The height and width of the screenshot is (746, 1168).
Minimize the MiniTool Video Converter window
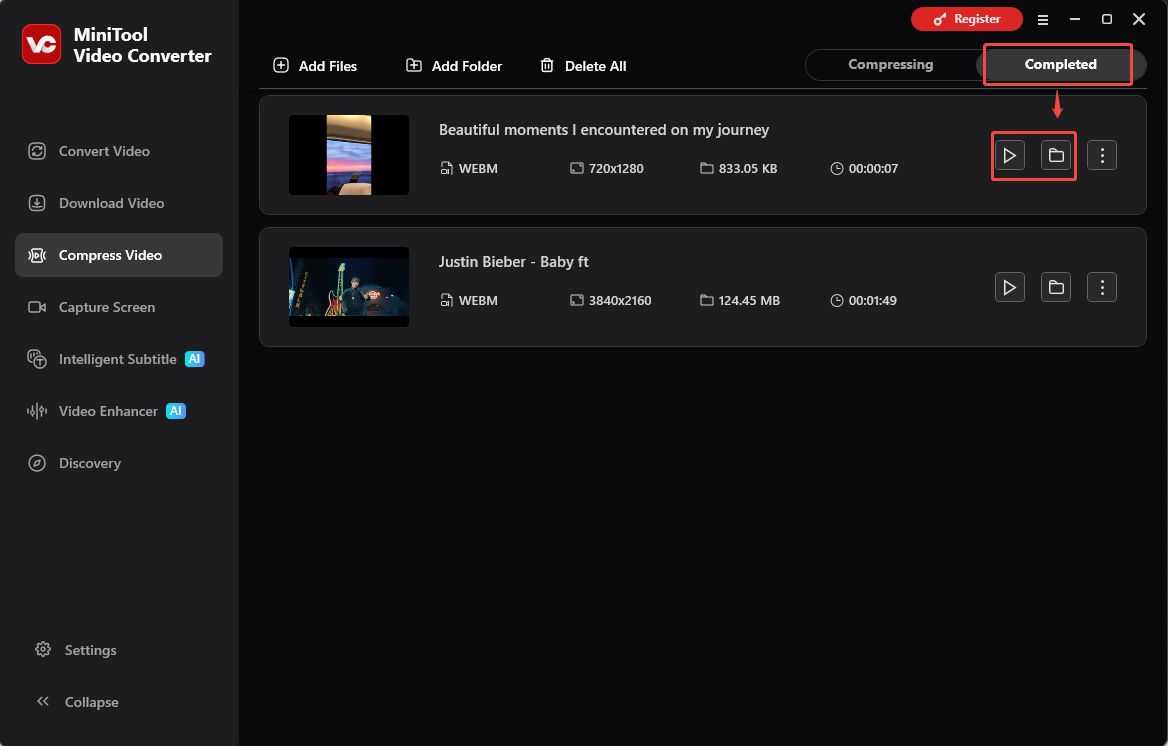[x=1075, y=19]
